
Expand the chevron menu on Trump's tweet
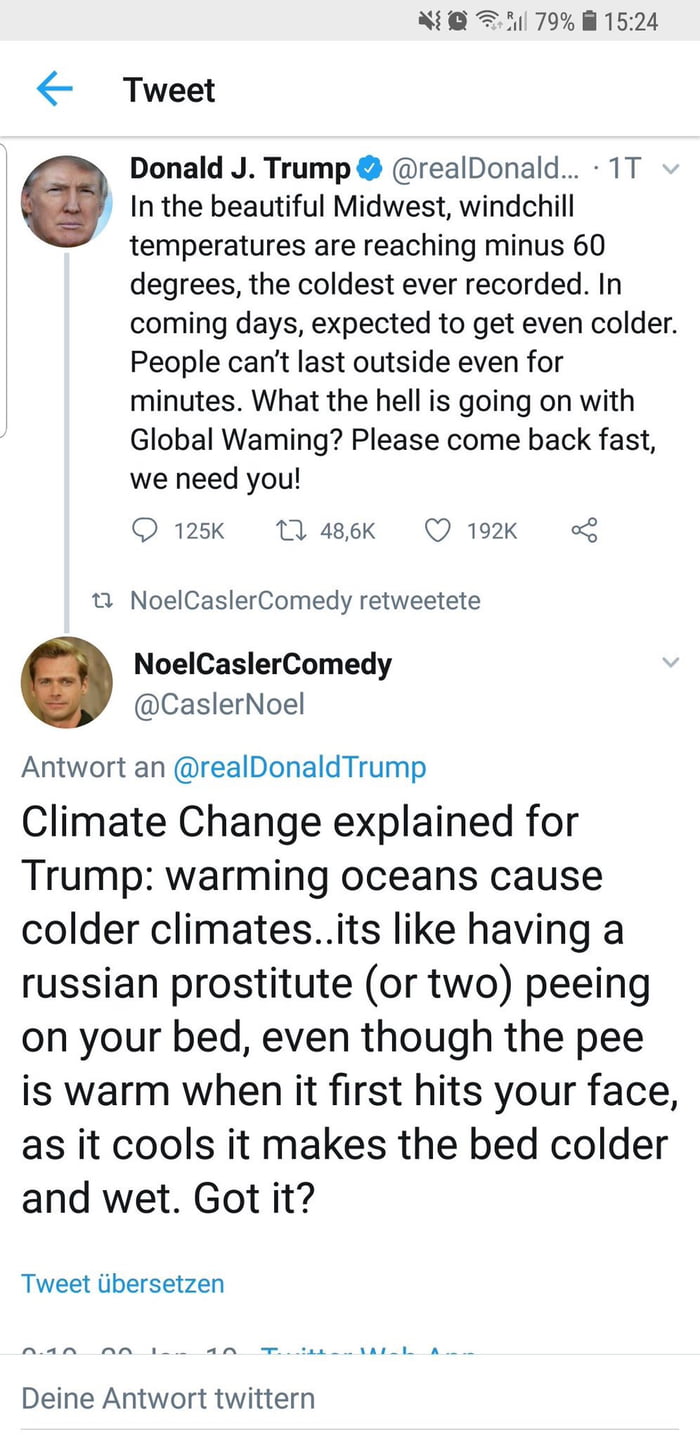tap(671, 169)
